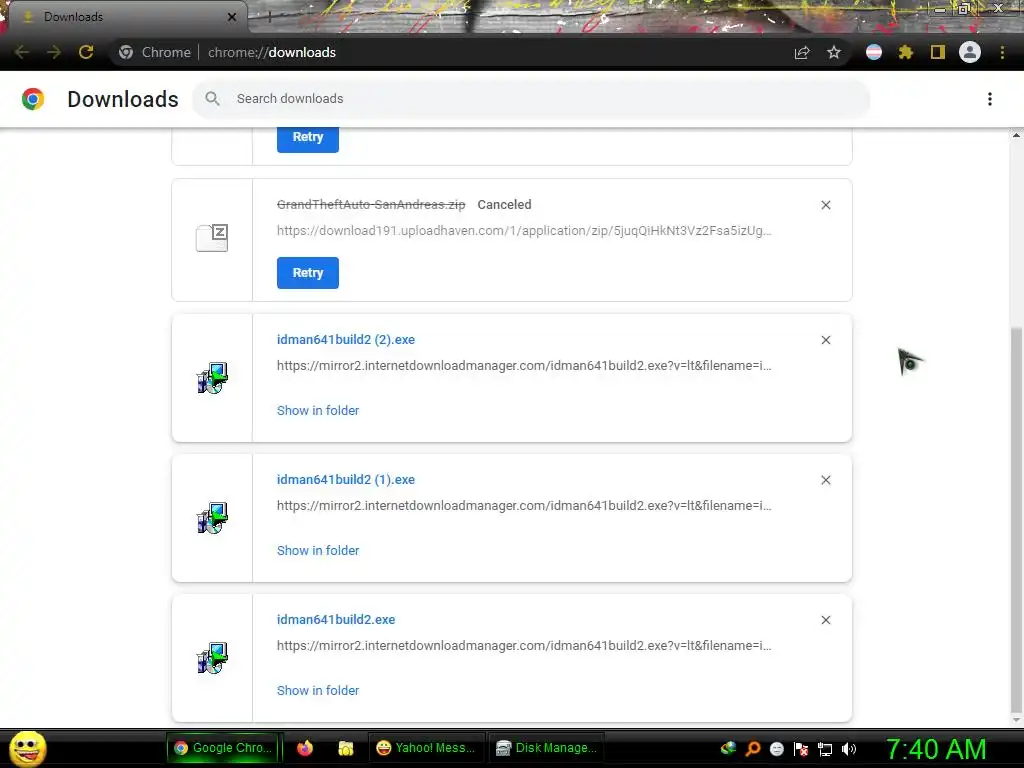Viewport: 1024px width, 768px height.
Task: Remove idman641build2 (2).exe from list
Action: click(x=825, y=340)
